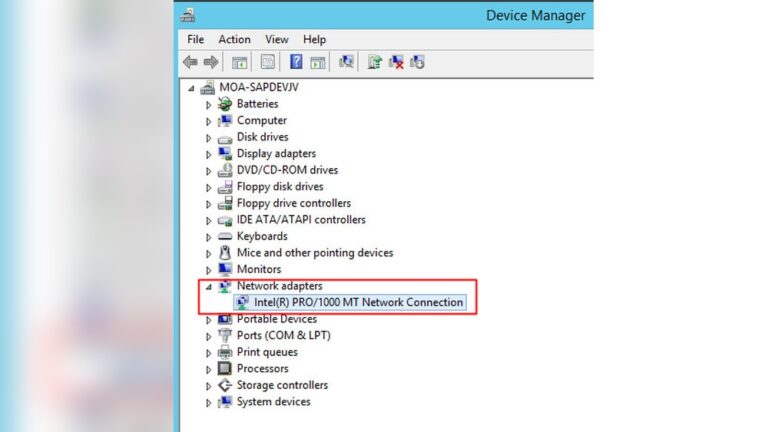The height and width of the screenshot is (432, 768).
Task: Click the Floppy drive controllers icon
Action: [225, 203]
